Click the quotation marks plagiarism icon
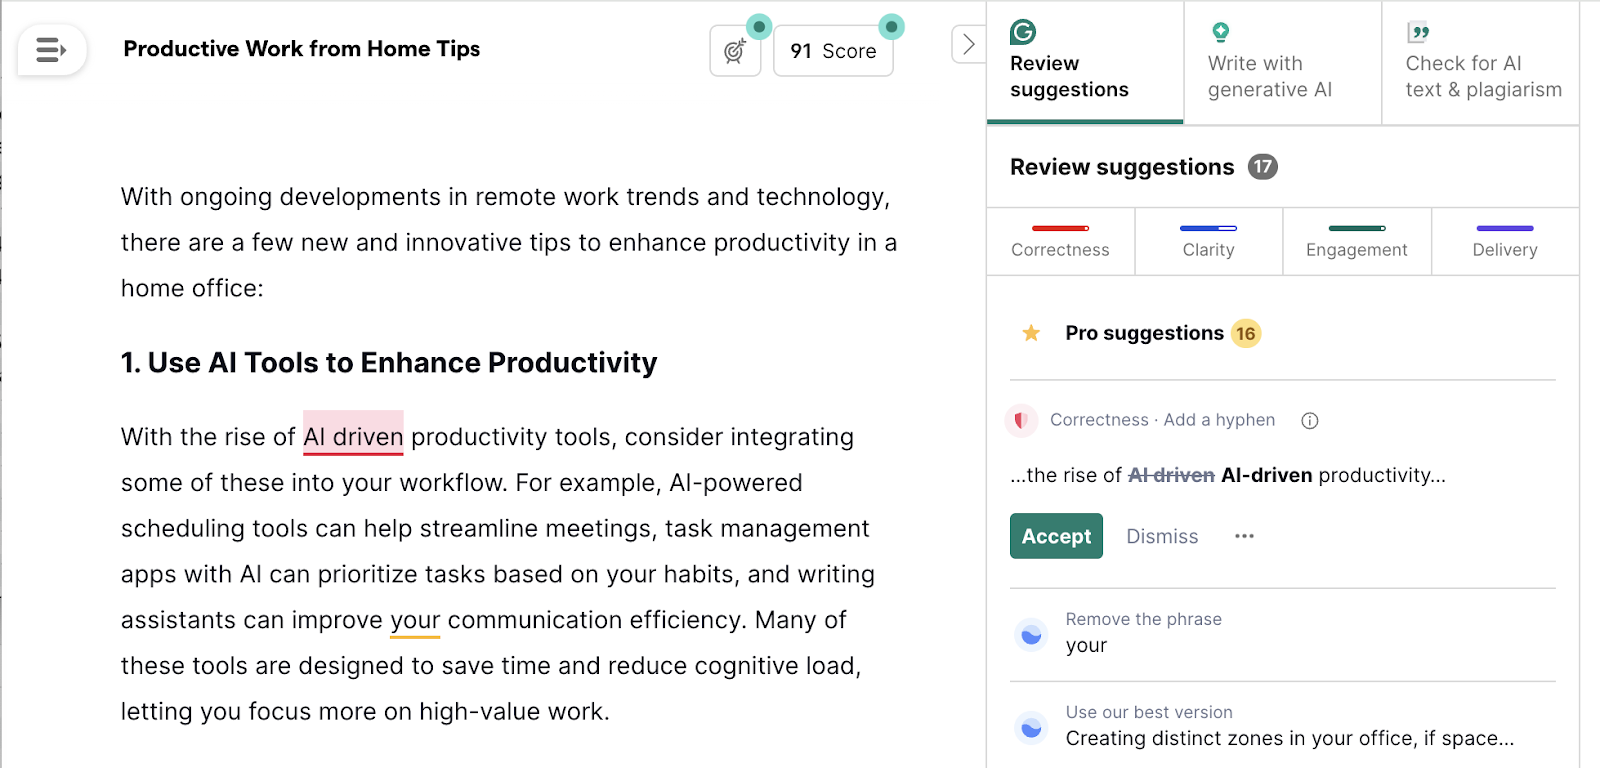This screenshot has height=768, width=1600. click(x=1417, y=33)
